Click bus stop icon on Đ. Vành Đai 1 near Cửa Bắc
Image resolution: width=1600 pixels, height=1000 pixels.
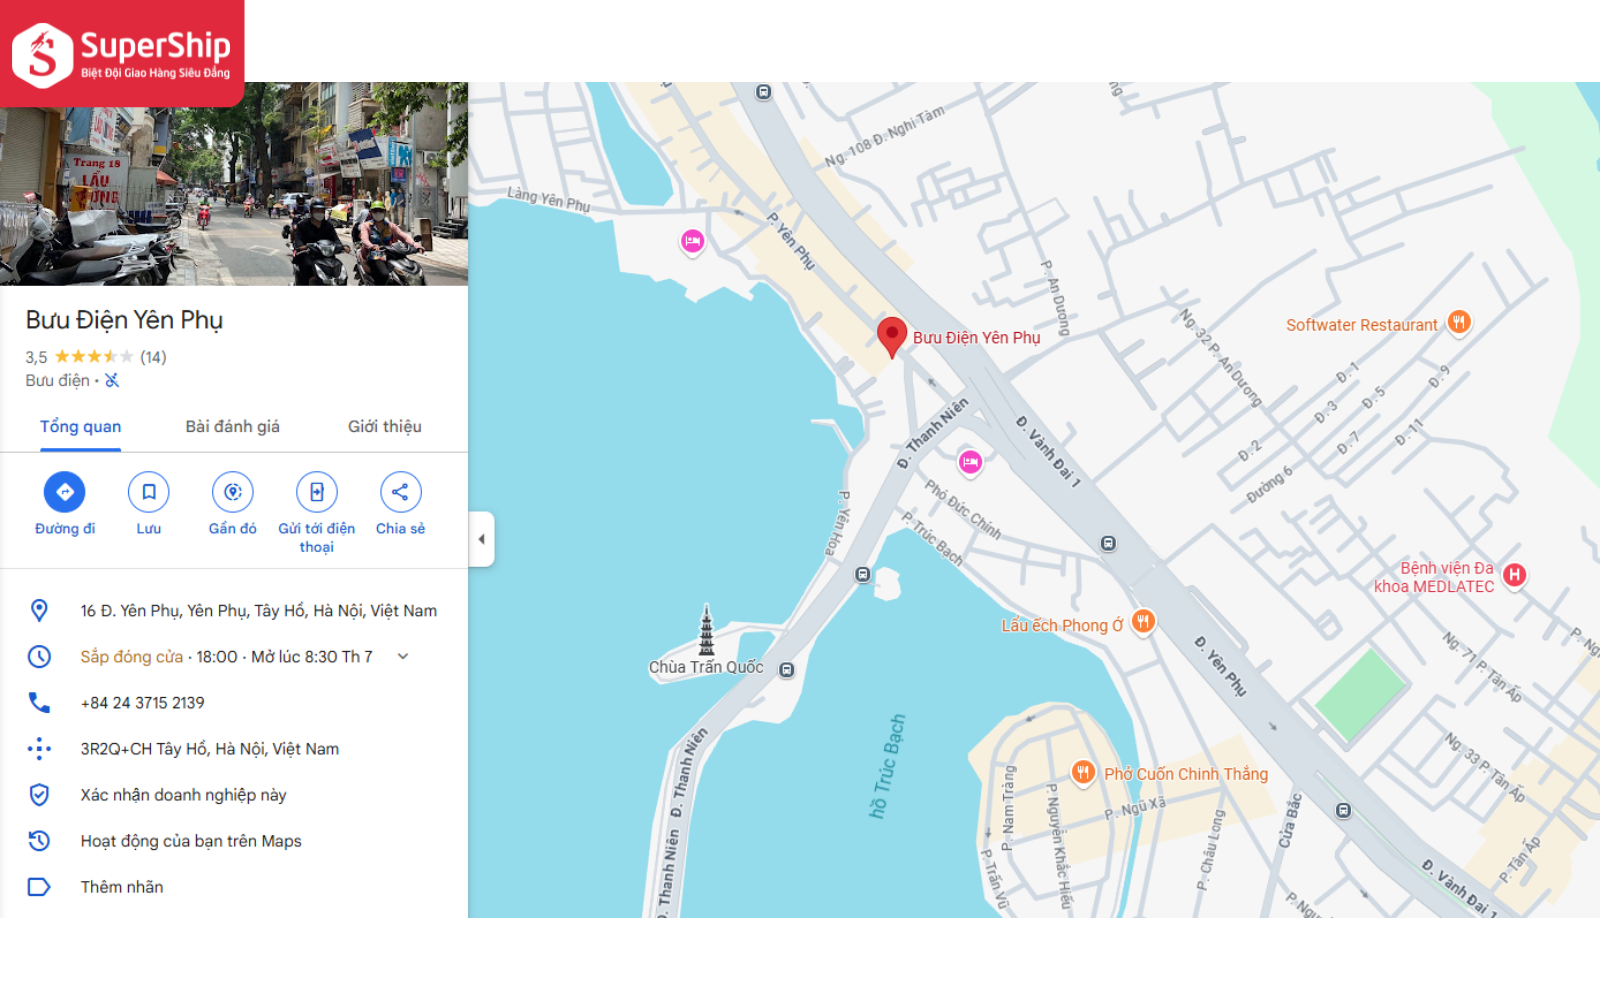point(1344,810)
